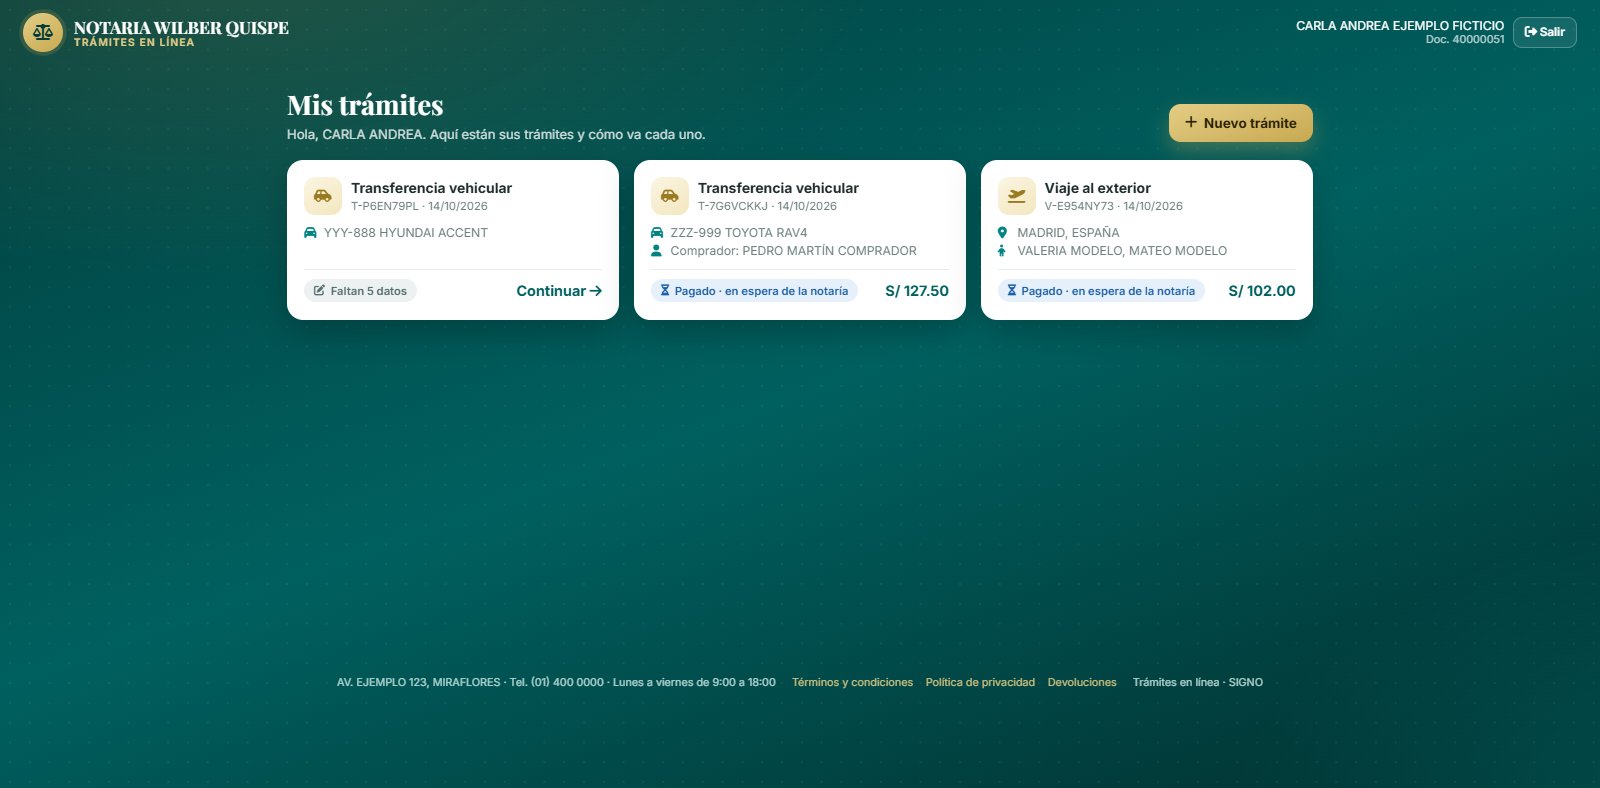The image size is (1600, 788).
Task: Click the Faltan 5 datos status badge
Action: point(360,291)
